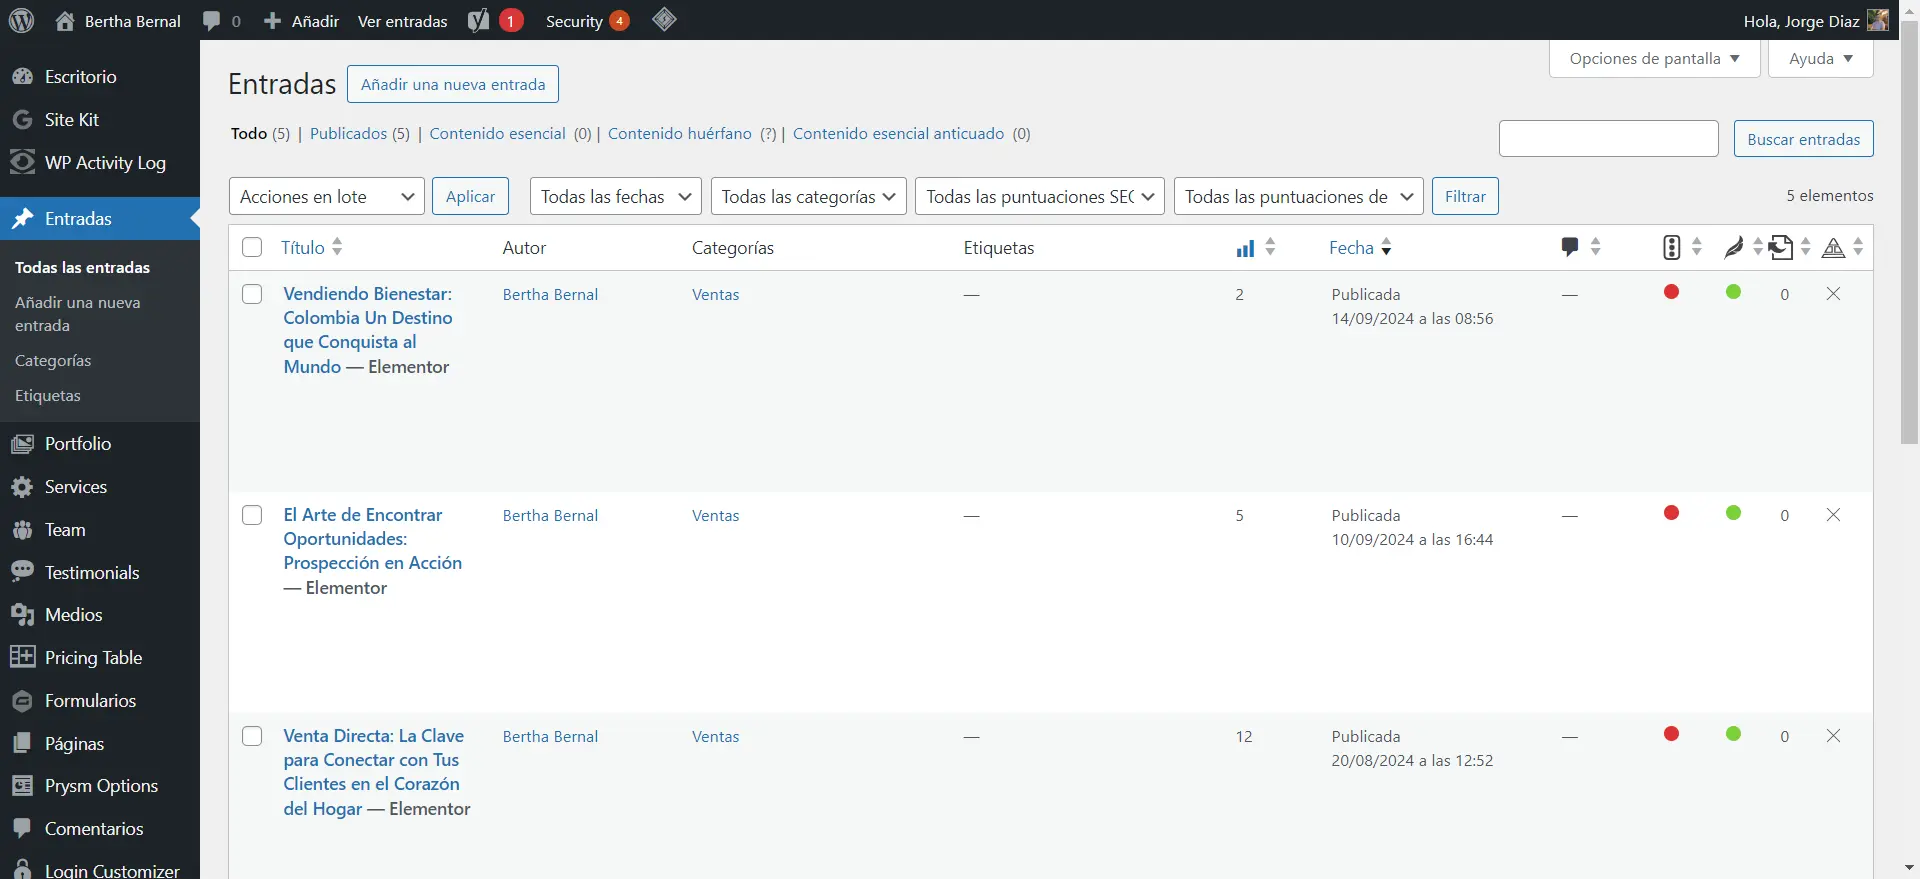Click the red SEO score dot of first post
Viewport: 1920px width, 879px height.
(x=1671, y=292)
